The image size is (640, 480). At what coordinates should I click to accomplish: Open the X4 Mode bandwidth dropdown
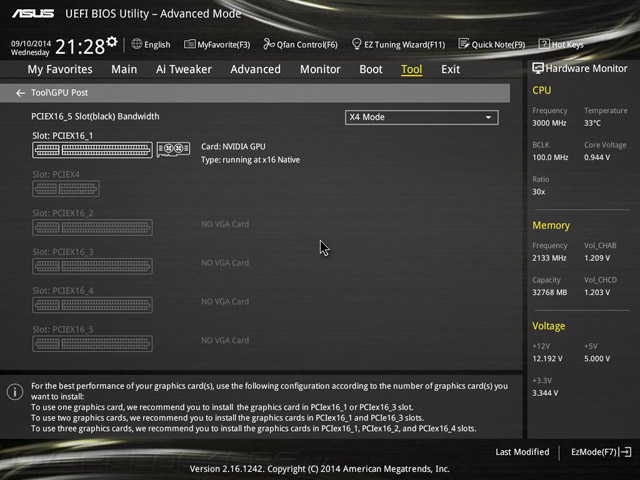422,118
